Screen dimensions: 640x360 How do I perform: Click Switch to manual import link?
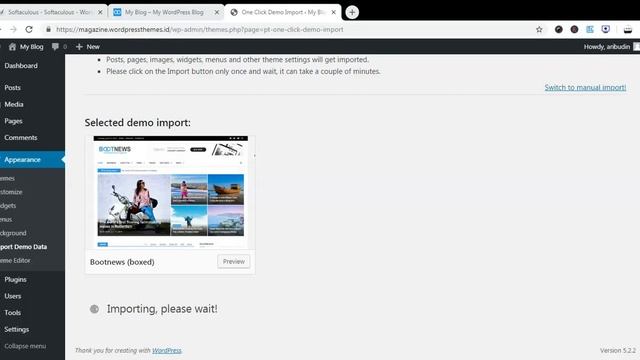(585, 87)
